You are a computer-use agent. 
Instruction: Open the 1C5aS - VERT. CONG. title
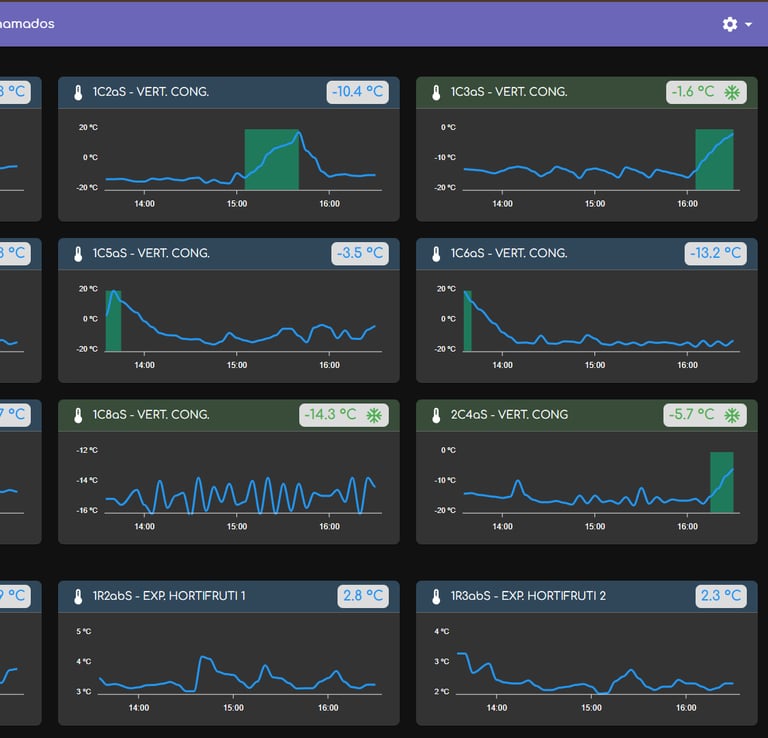(x=151, y=254)
